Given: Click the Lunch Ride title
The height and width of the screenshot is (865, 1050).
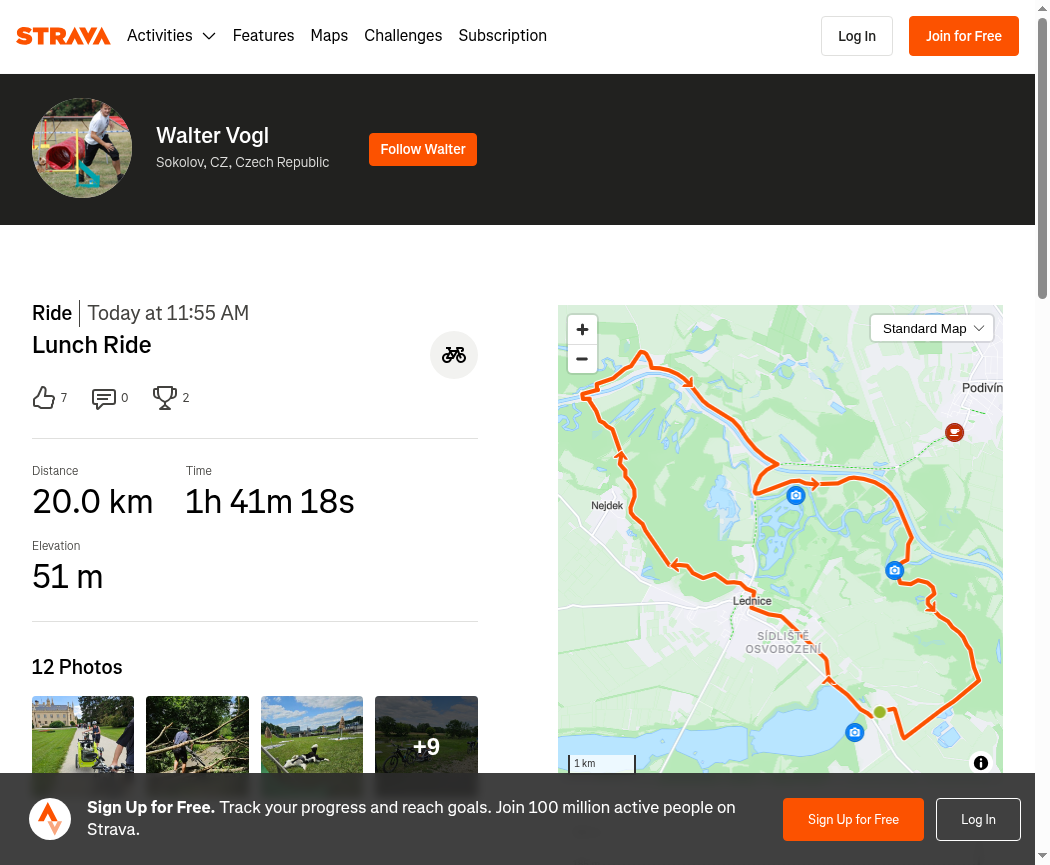Looking at the screenshot, I should click(x=92, y=345).
